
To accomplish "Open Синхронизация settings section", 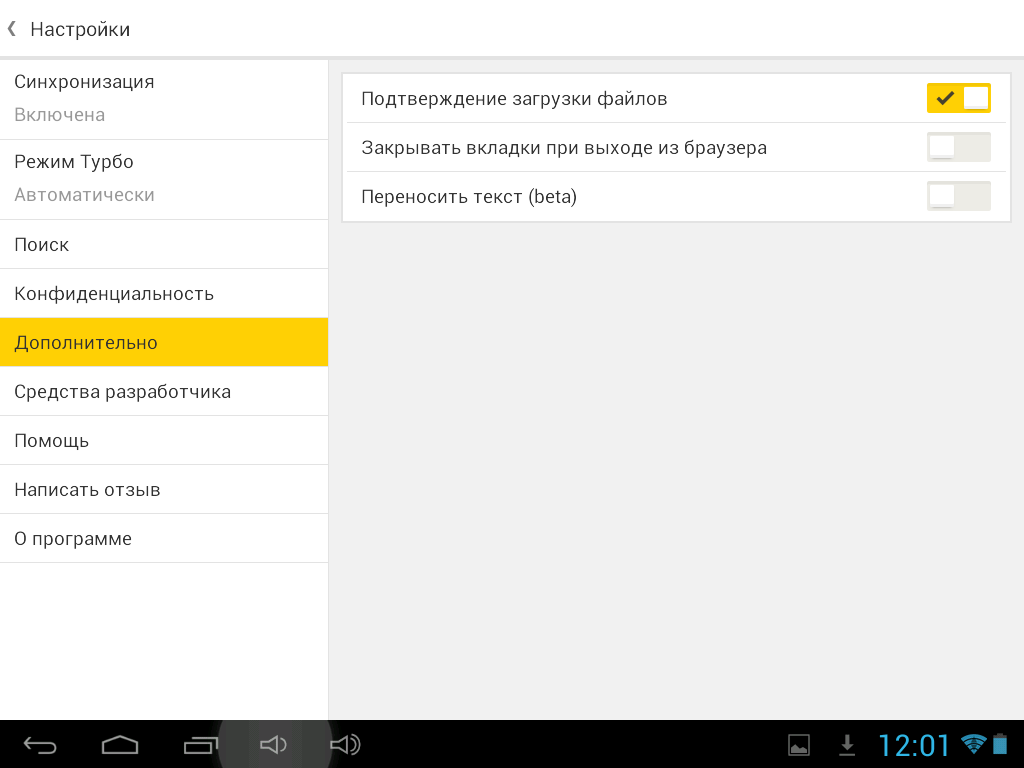I will (164, 99).
